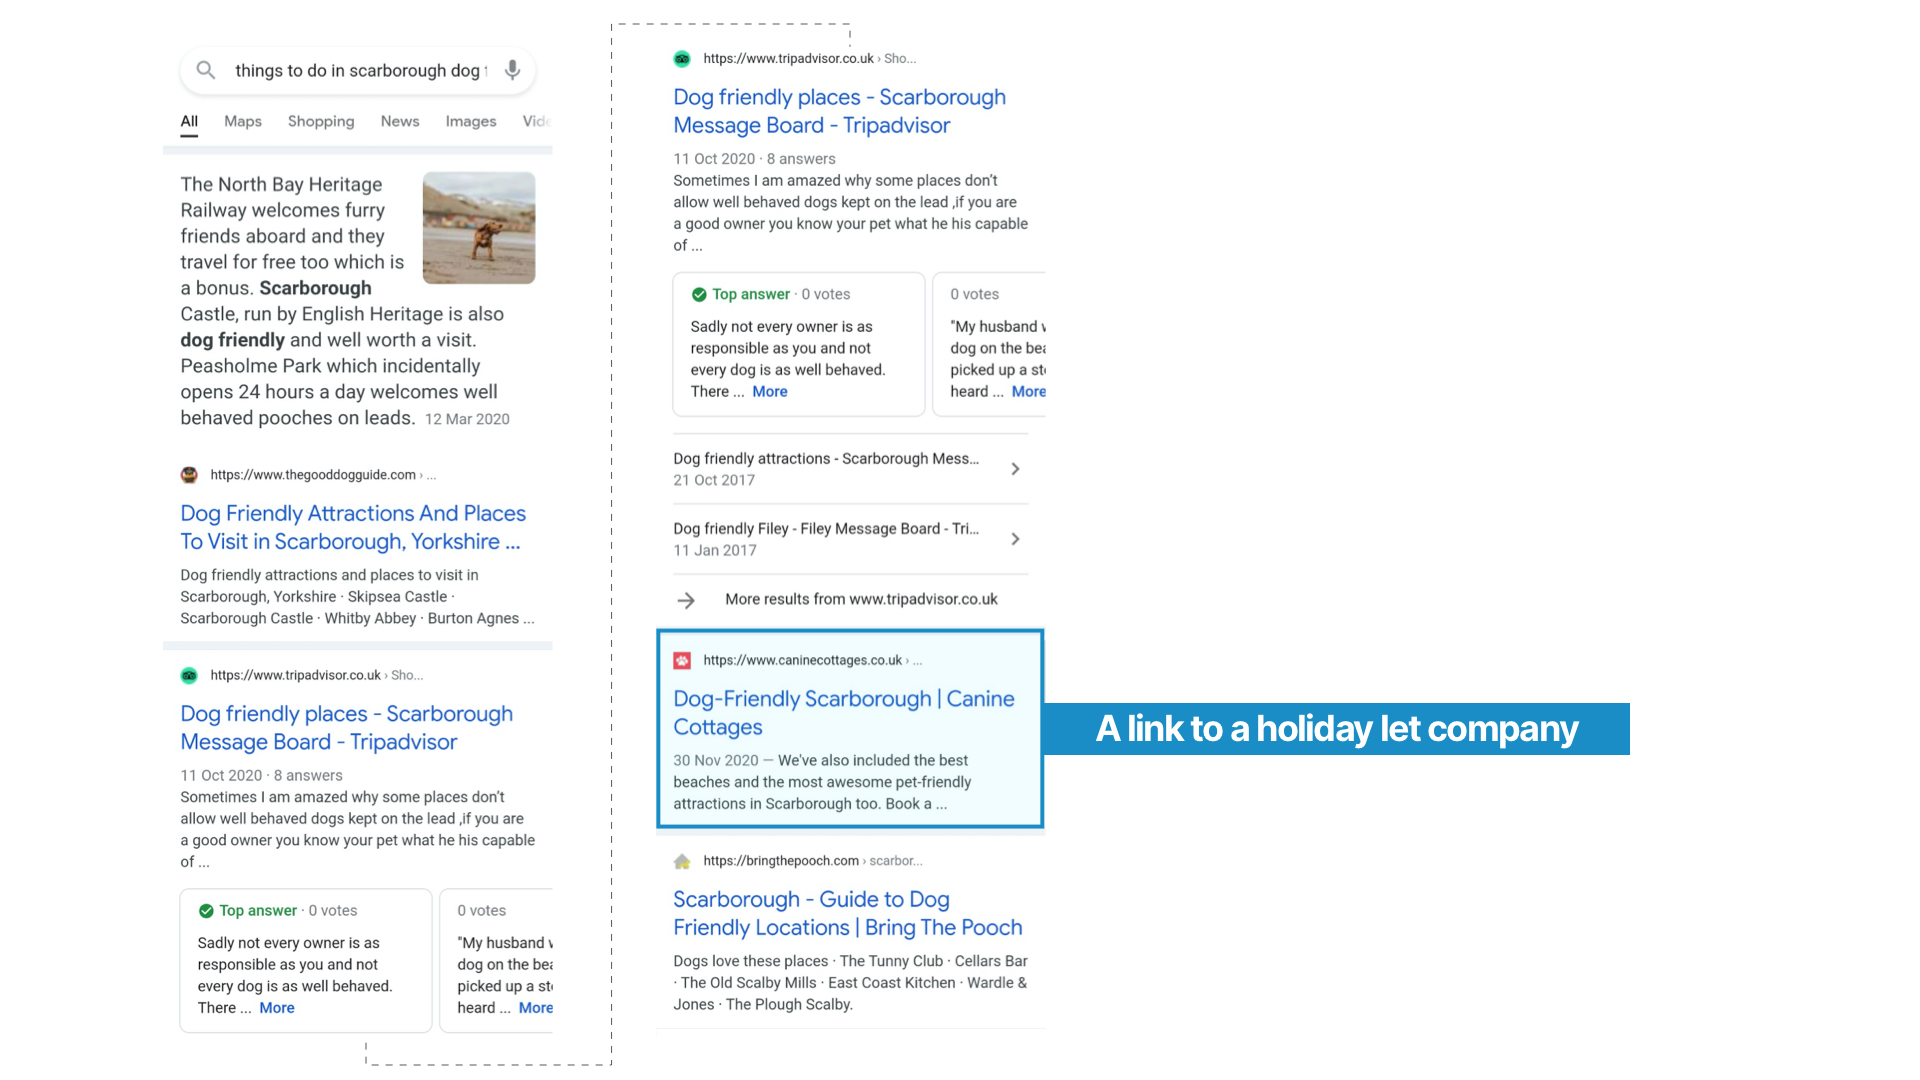The width and height of the screenshot is (1920, 1080).
Task: Go to the News tab
Action: (x=400, y=121)
